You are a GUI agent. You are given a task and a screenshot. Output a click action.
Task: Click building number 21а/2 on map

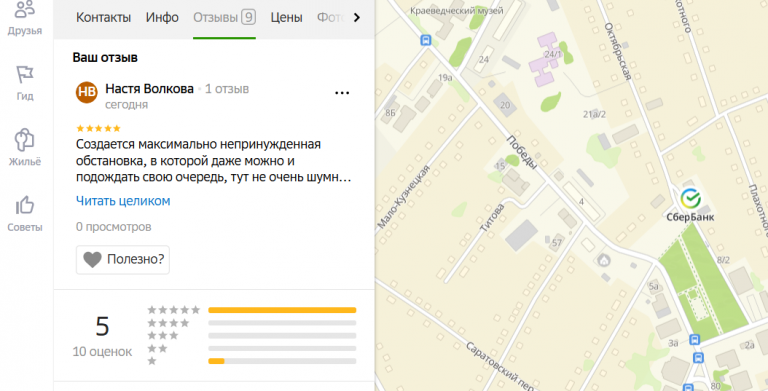pyautogui.click(x=594, y=114)
